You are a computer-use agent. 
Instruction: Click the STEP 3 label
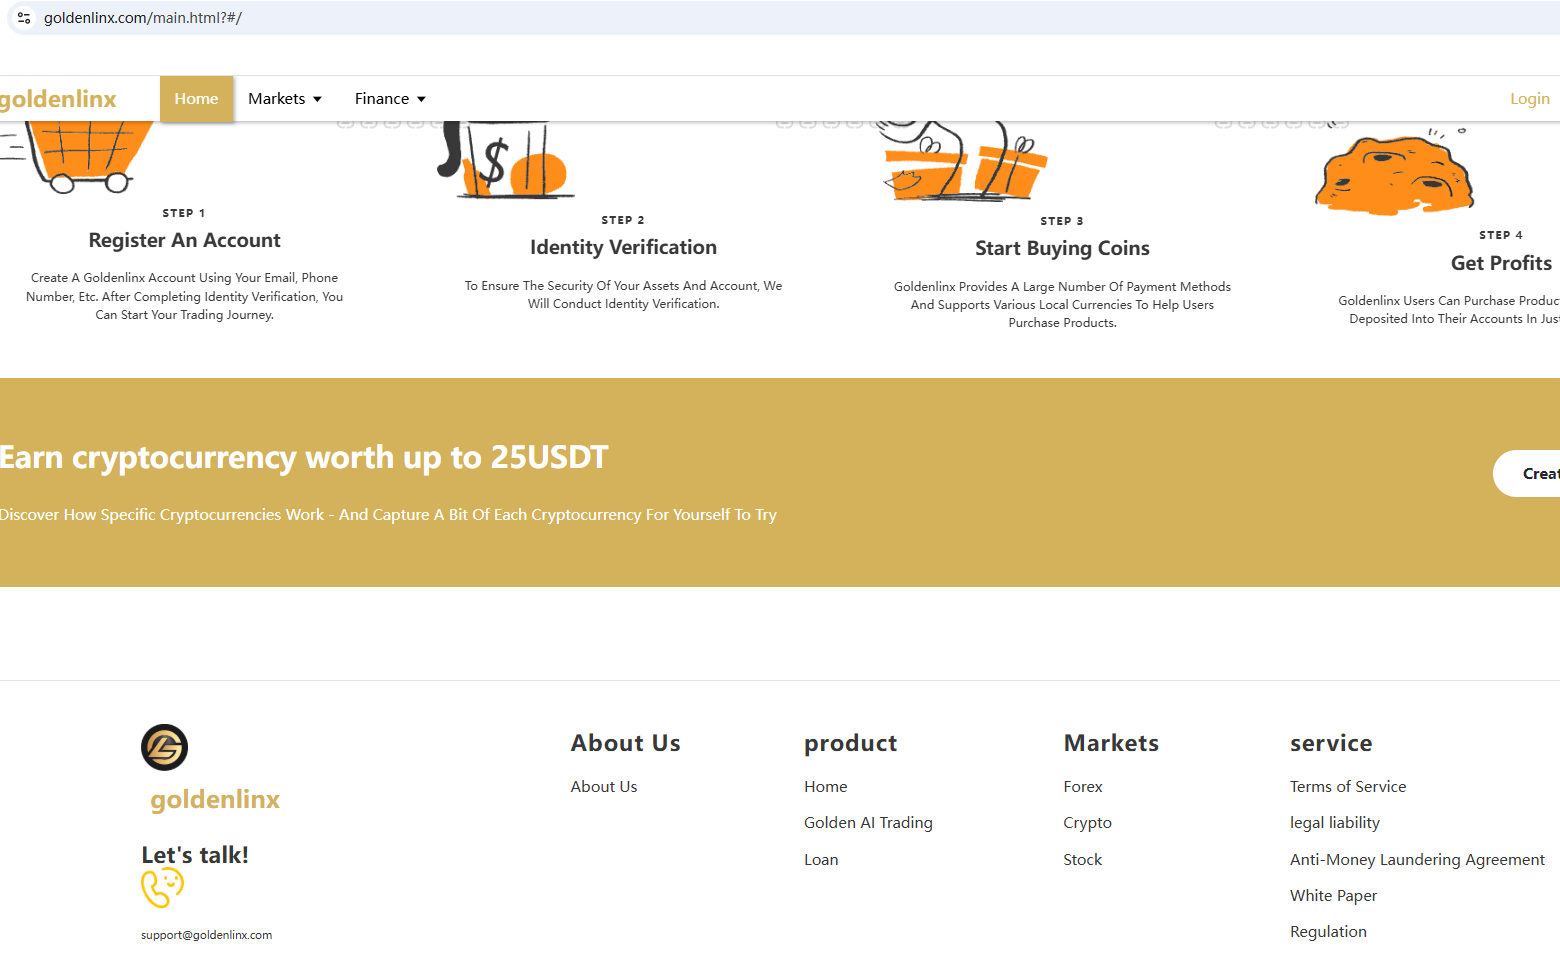(1062, 221)
